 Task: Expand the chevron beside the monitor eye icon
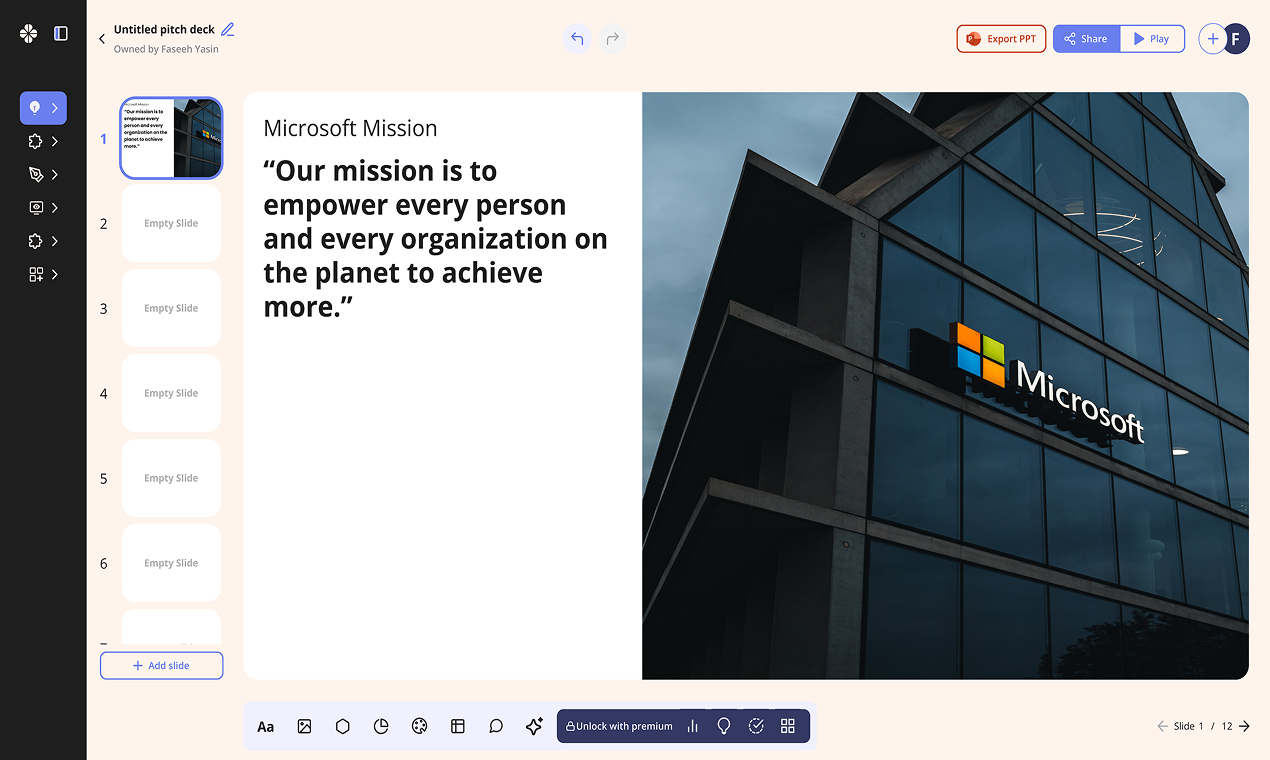tap(55, 208)
